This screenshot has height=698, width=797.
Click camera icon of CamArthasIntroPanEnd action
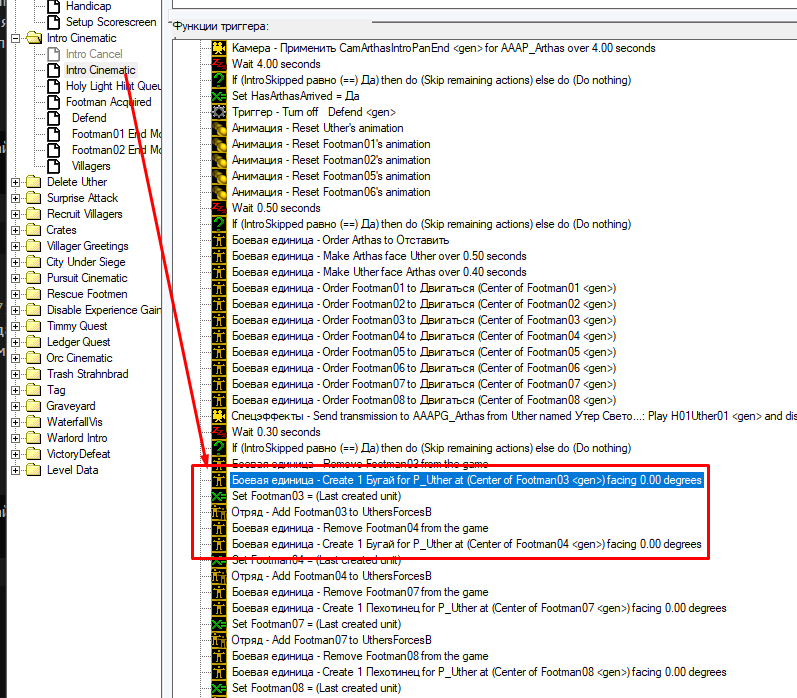click(219, 48)
